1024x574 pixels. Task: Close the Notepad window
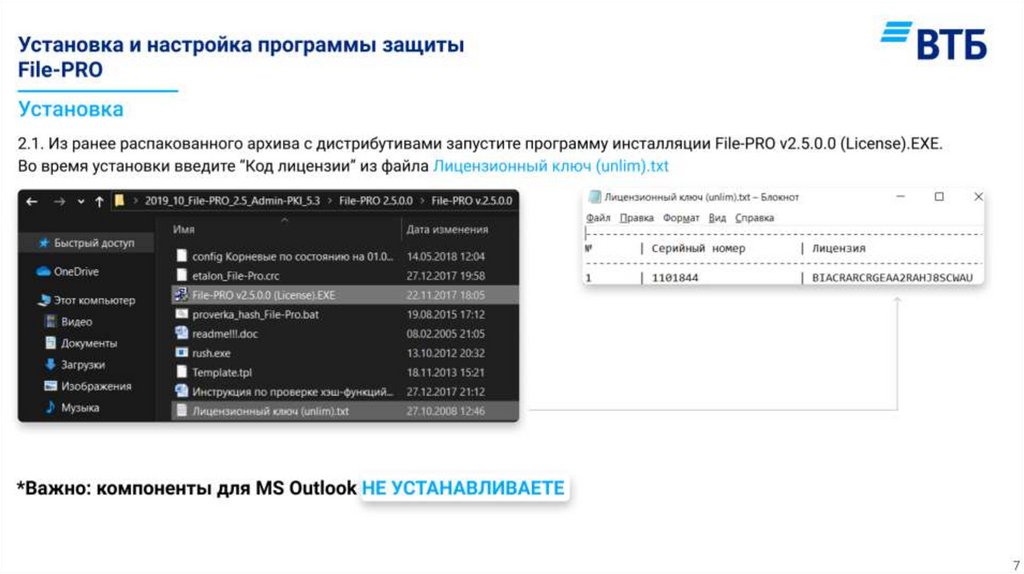(x=978, y=197)
